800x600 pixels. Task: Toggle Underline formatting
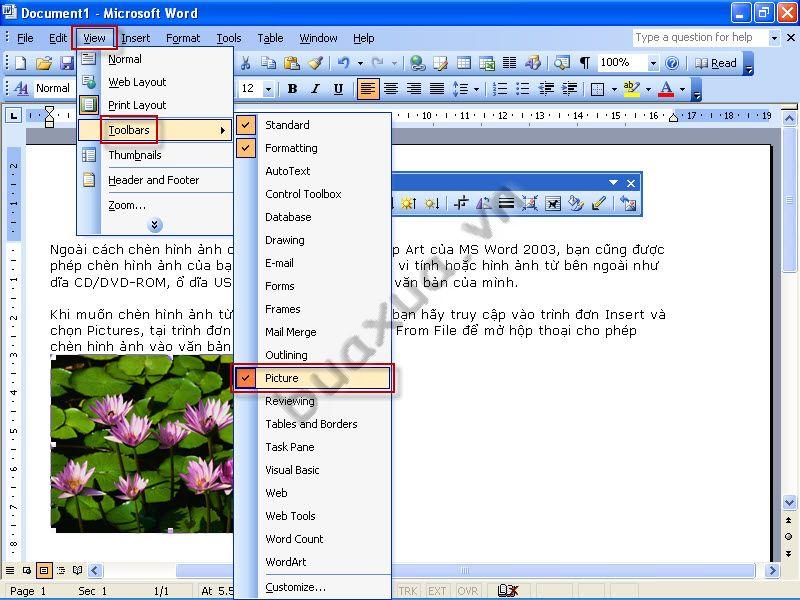(338, 89)
